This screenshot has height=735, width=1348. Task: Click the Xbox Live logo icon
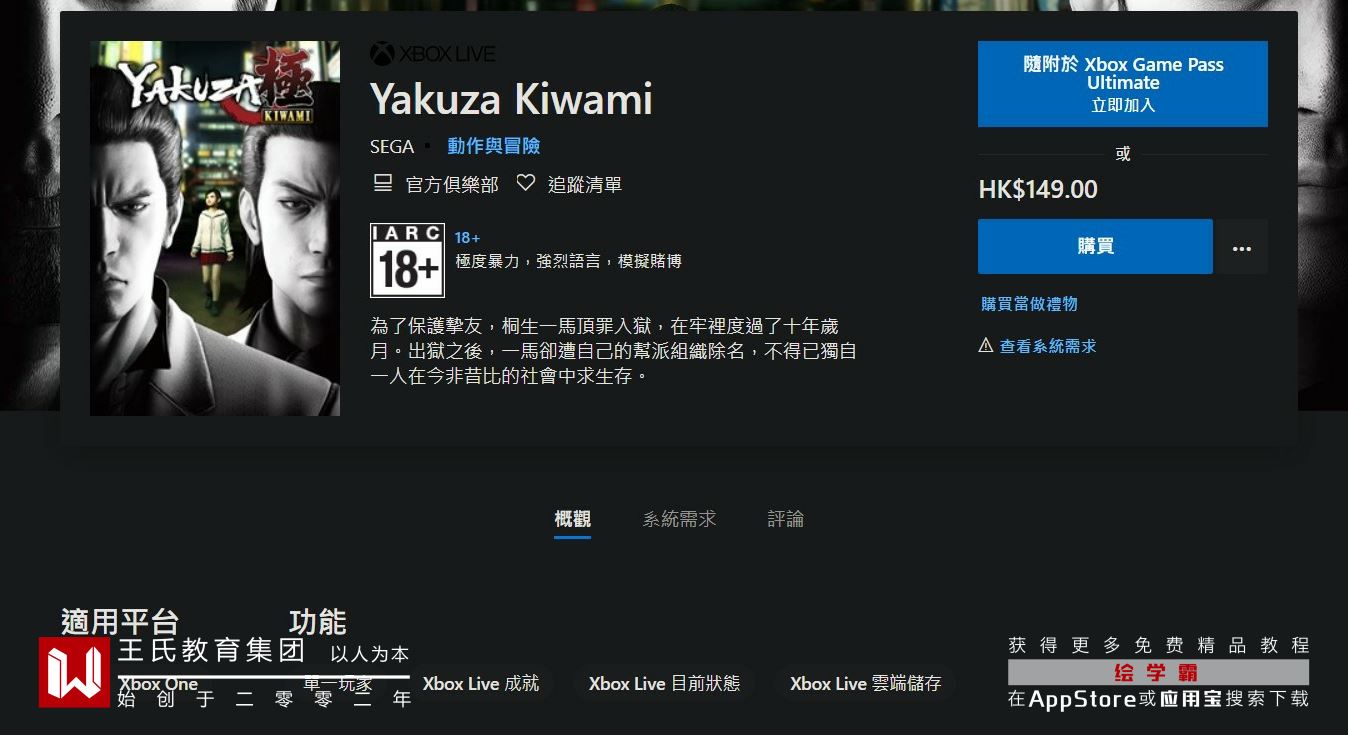click(382, 53)
